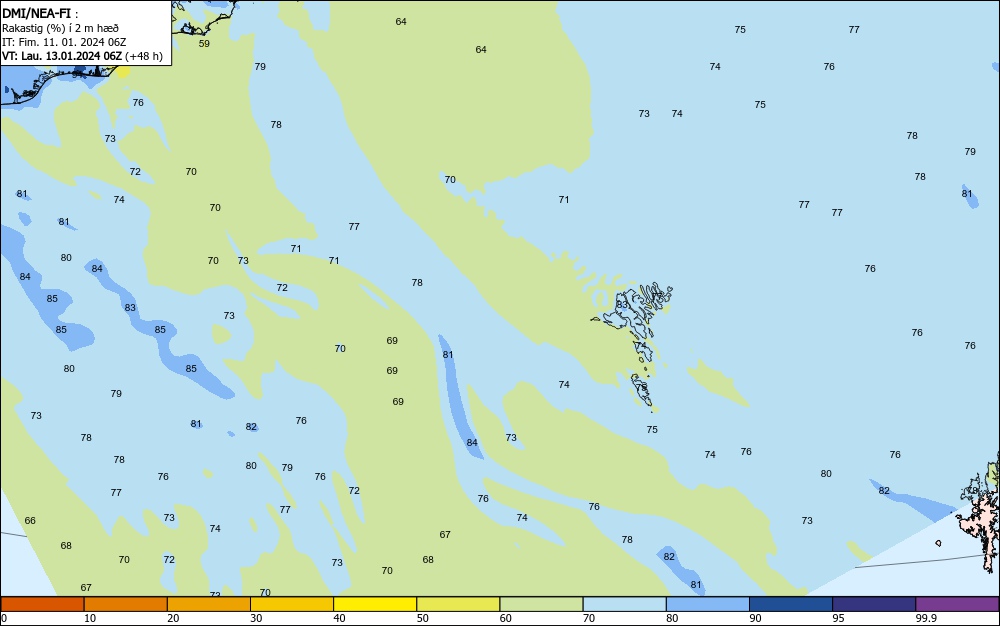Click the legend scale label '99.9'
This screenshot has height=626, width=1000.
coord(926,618)
